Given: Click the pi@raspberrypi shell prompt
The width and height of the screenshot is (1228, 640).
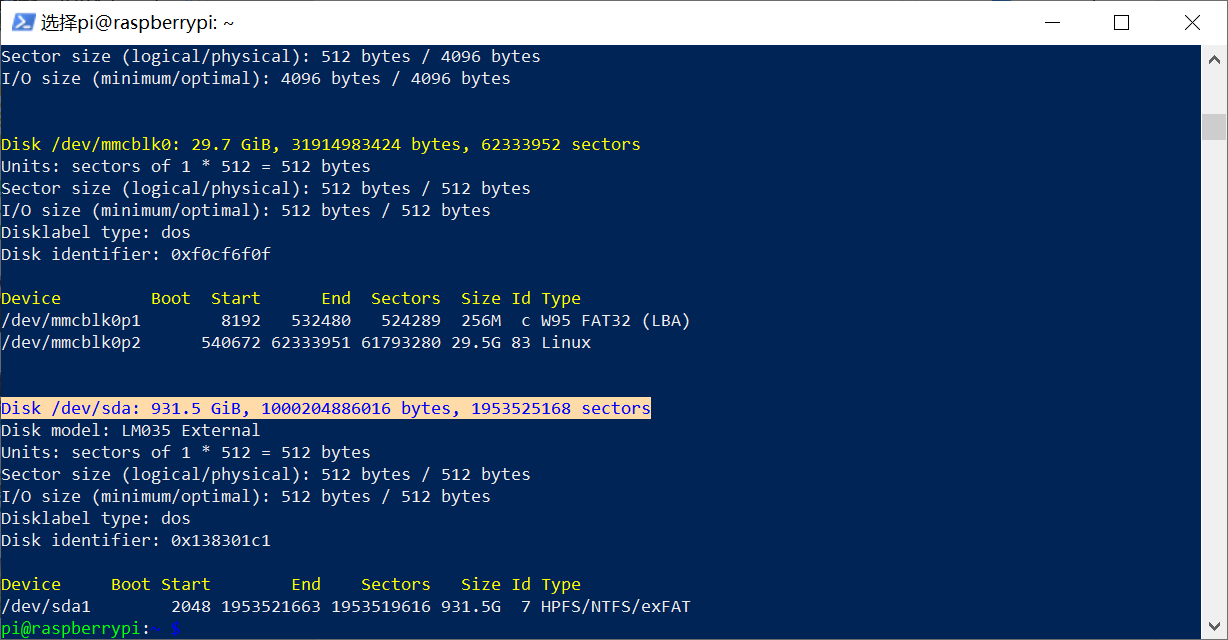Looking at the screenshot, I should pos(91,628).
